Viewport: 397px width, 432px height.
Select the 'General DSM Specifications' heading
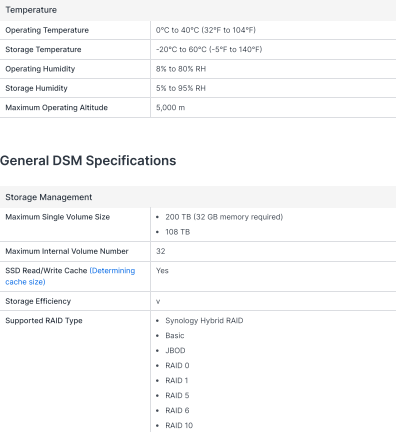tap(88, 161)
